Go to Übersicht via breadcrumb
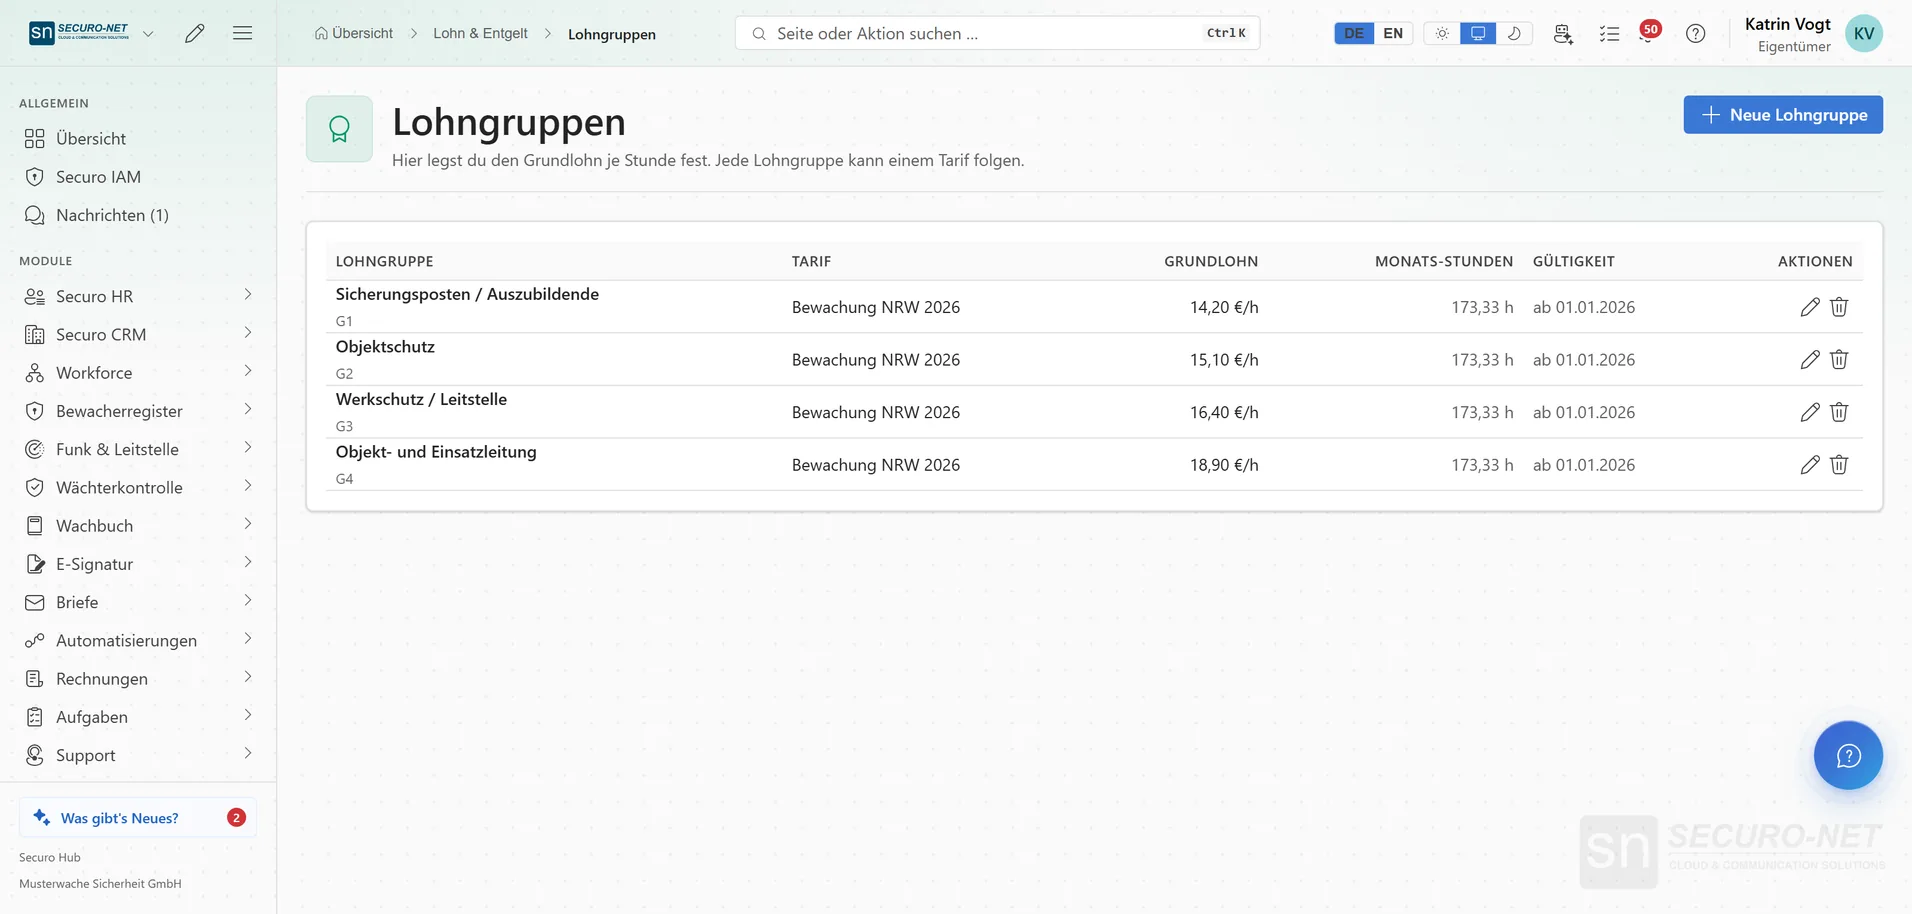Viewport: 1912px width, 914px height. tap(354, 33)
